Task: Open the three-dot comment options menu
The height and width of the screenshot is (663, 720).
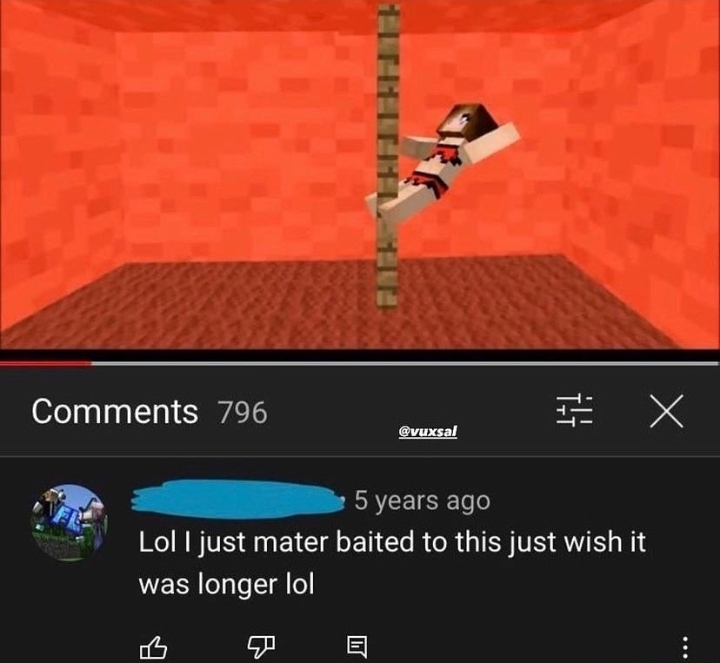Action: tap(684, 647)
